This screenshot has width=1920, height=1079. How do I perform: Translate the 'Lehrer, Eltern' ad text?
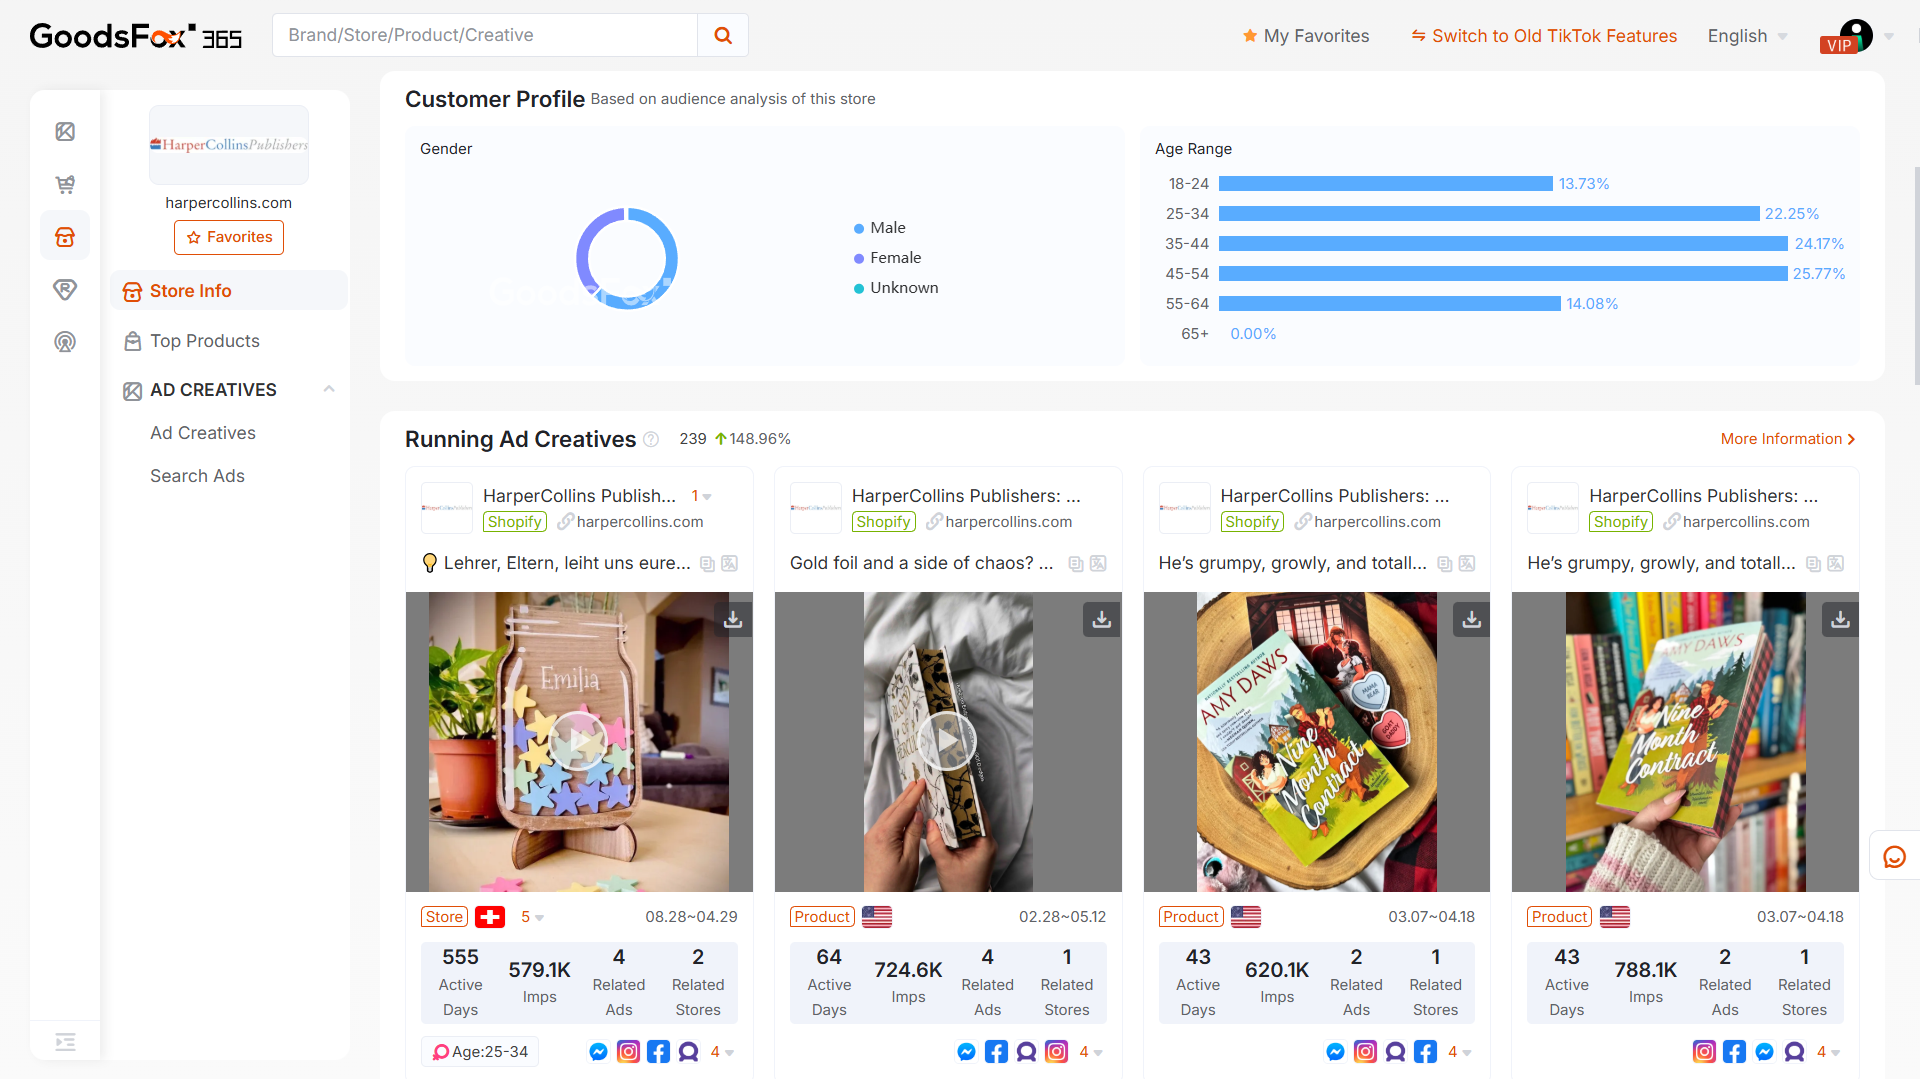(730, 564)
